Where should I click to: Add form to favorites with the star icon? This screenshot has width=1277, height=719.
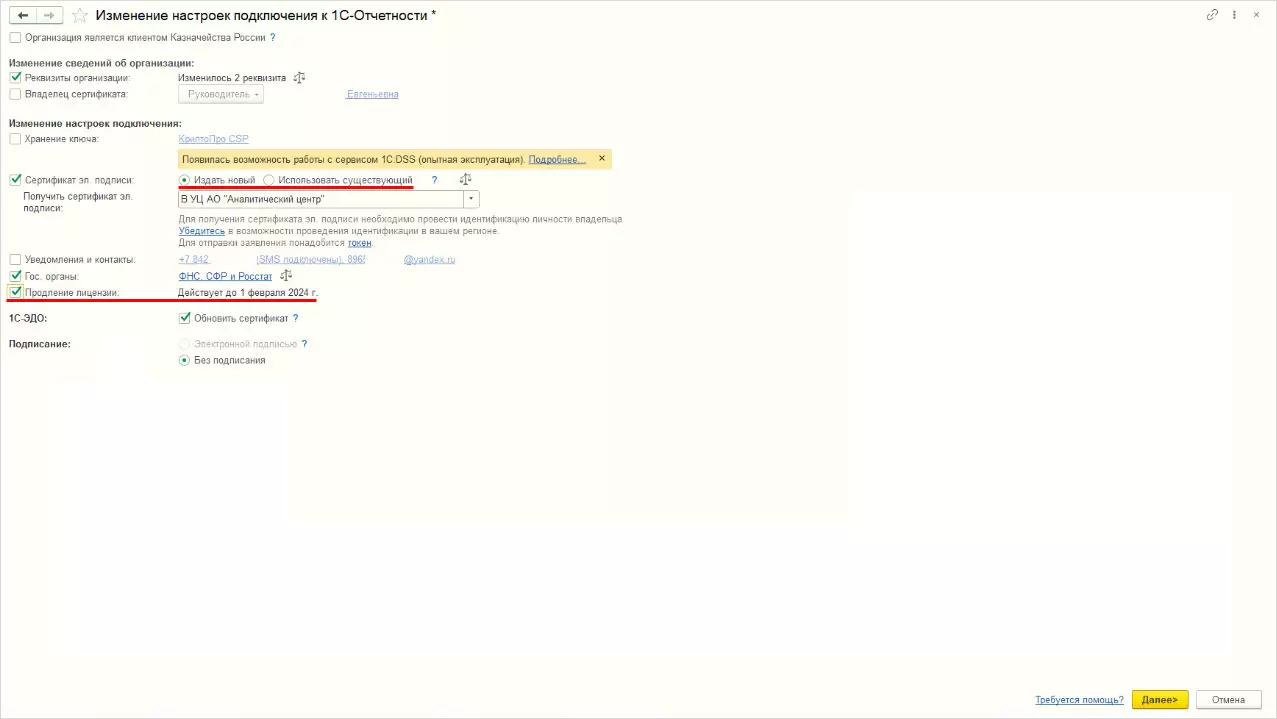click(80, 16)
